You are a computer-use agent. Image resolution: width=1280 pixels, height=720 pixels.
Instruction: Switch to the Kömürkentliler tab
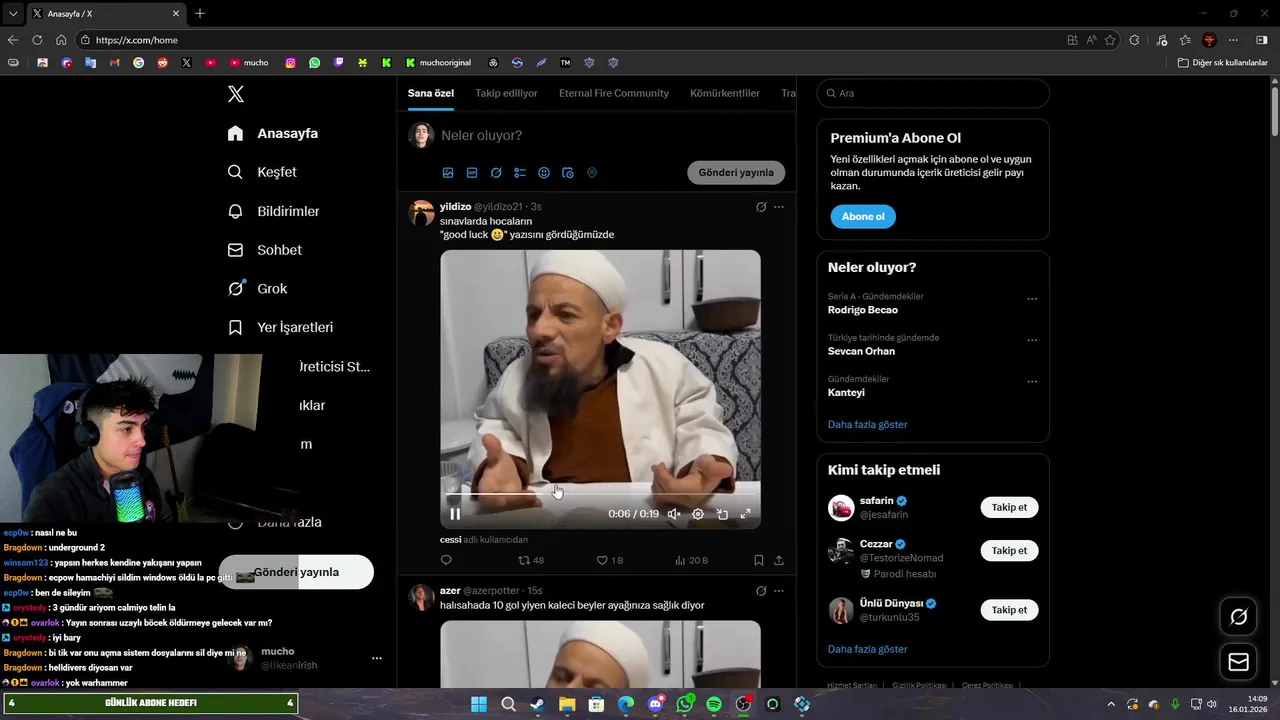tap(725, 93)
